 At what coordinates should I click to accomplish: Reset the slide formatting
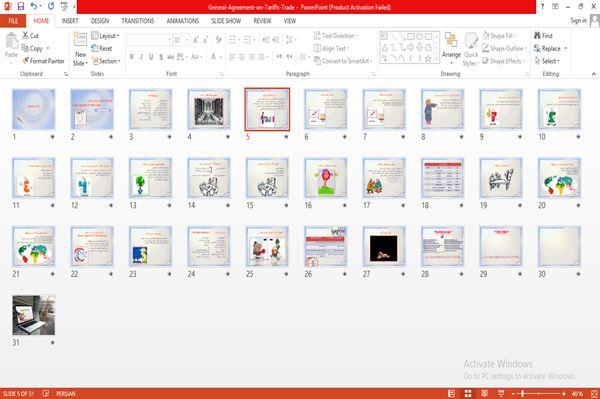click(102, 48)
